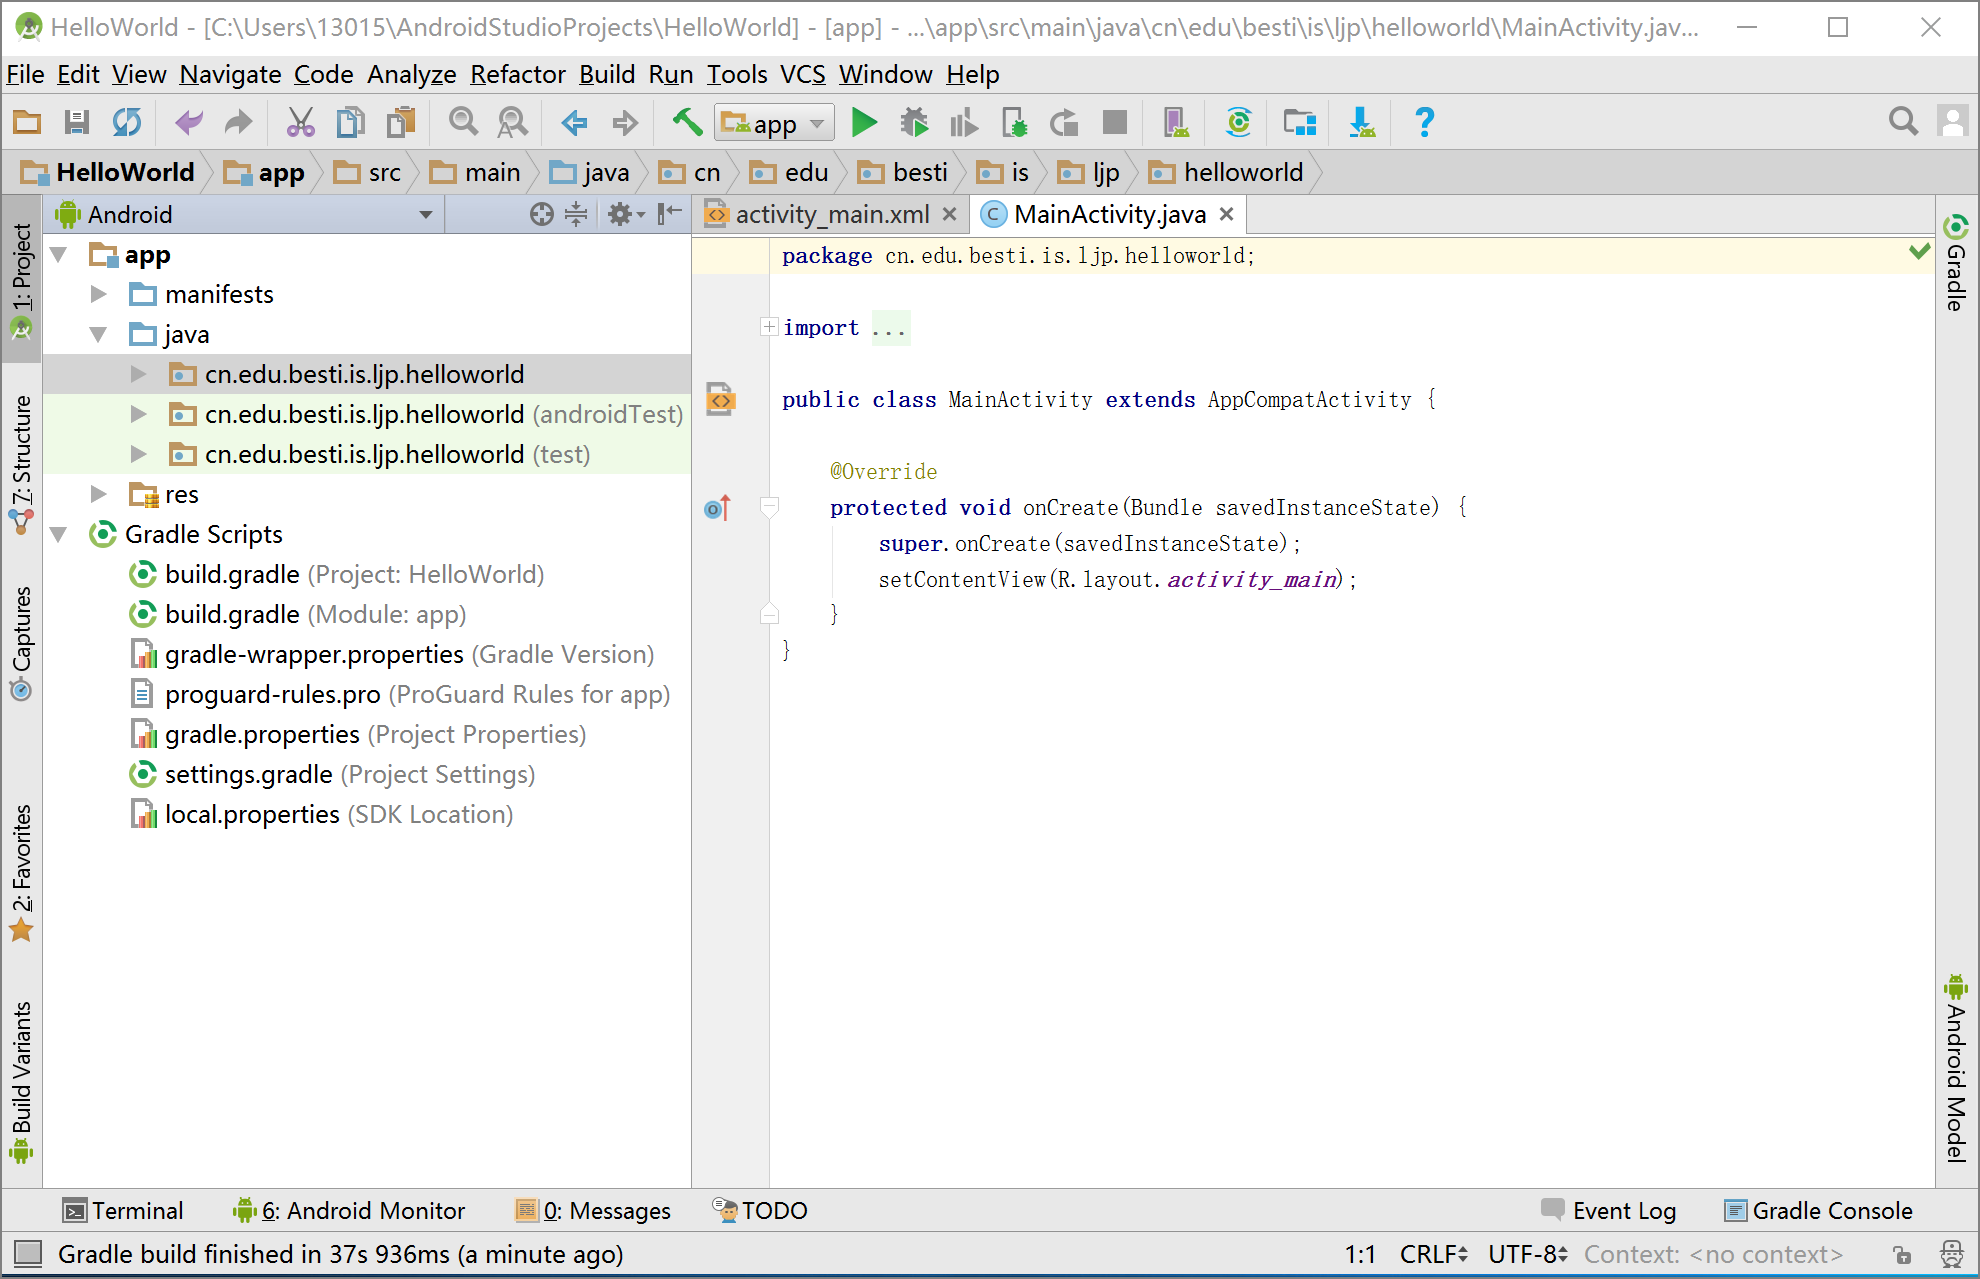Click the Open folder toolbar icon
This screenshot has width=1980, height=1279.
27,123
